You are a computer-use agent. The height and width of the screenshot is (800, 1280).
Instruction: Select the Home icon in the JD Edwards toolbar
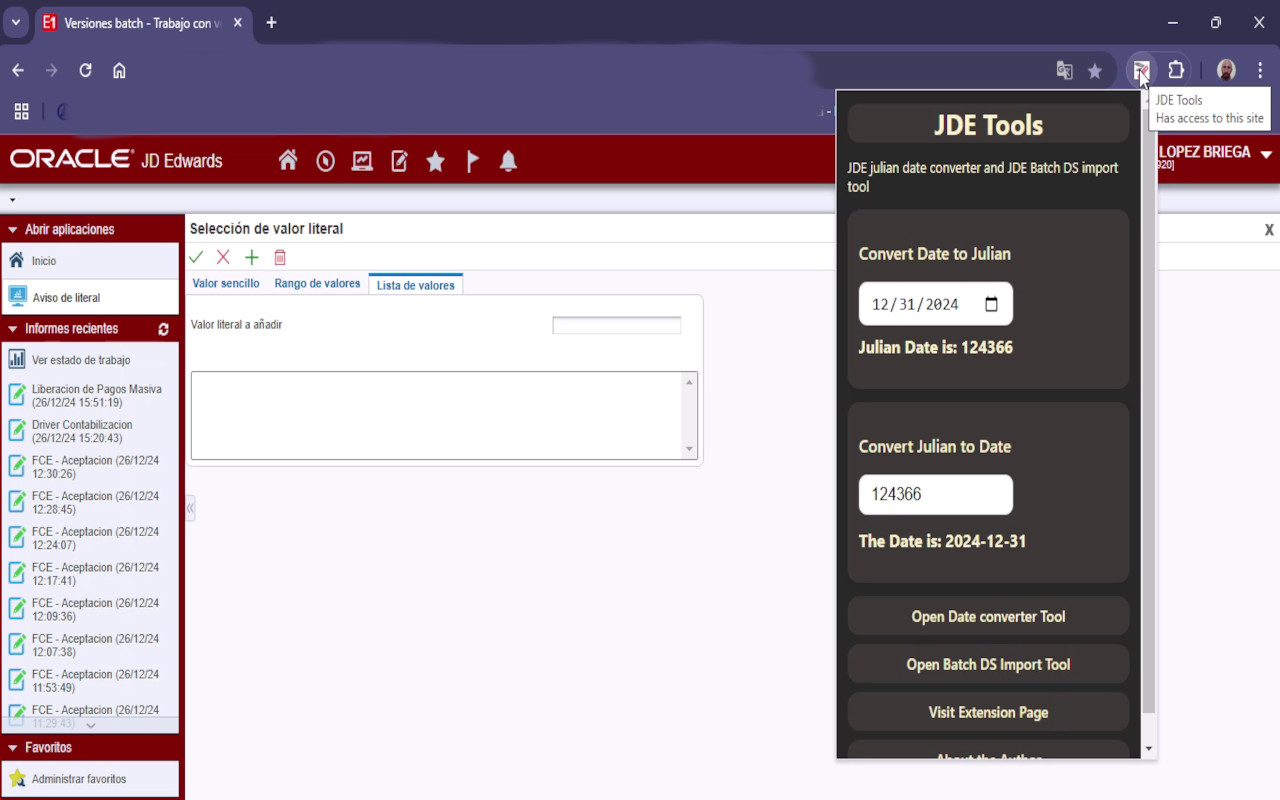[287, 160]
